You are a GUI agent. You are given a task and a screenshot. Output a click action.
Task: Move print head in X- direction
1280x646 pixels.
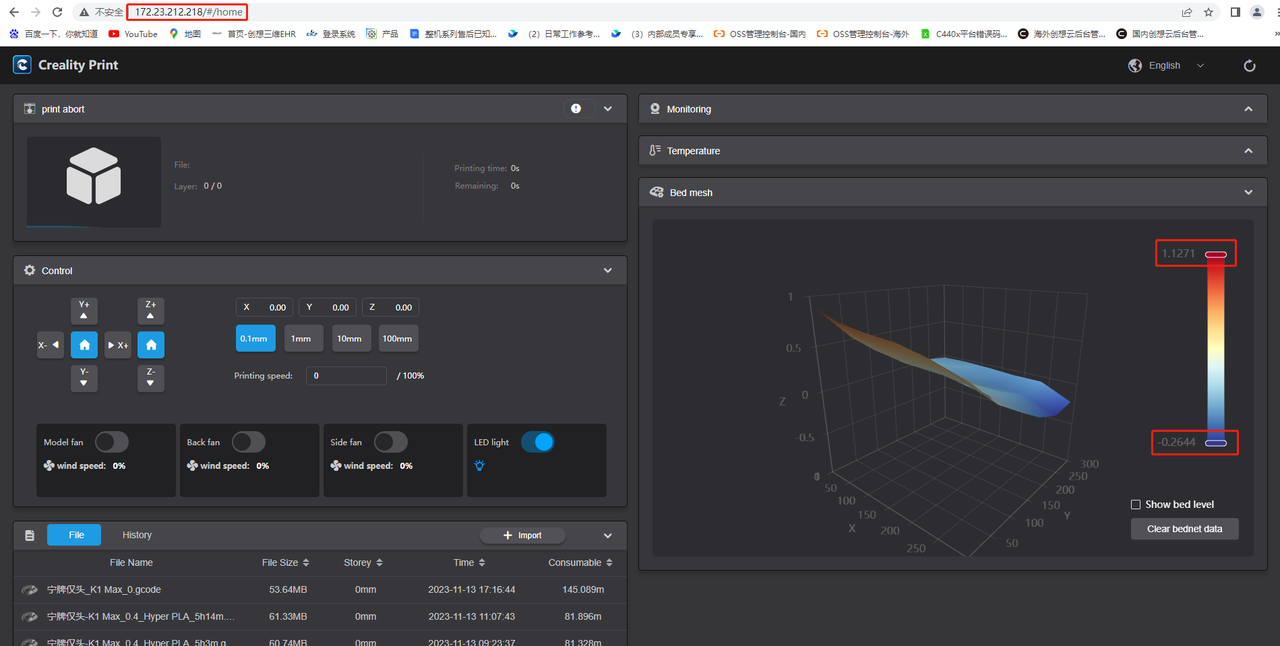pos(50,345)
